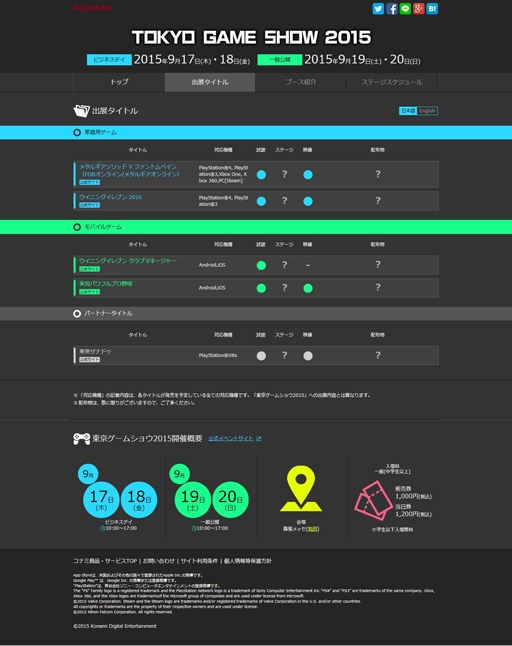Open 個人情報等保護方針 footer link
Viewport: 512px width, 646px height.
click(248, 561)
